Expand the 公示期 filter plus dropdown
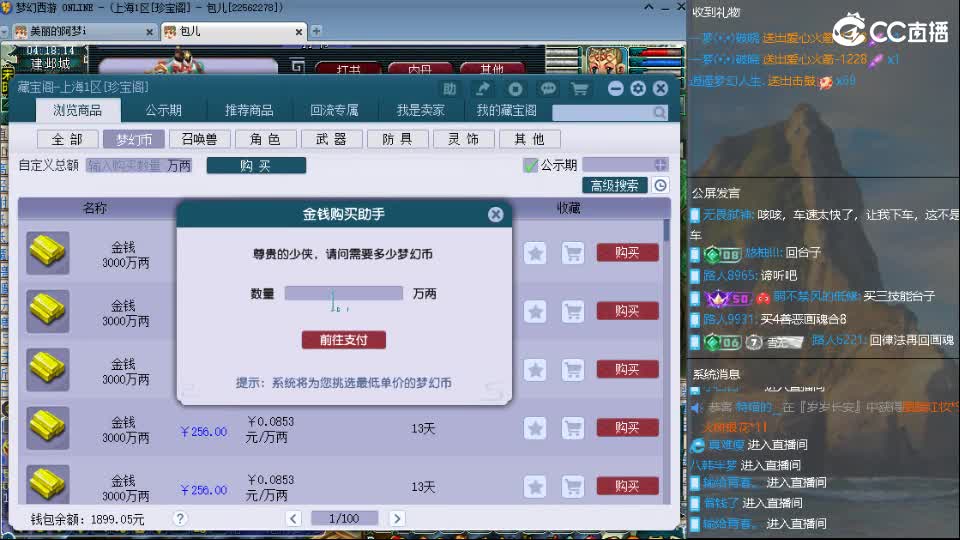 [660, 165]
